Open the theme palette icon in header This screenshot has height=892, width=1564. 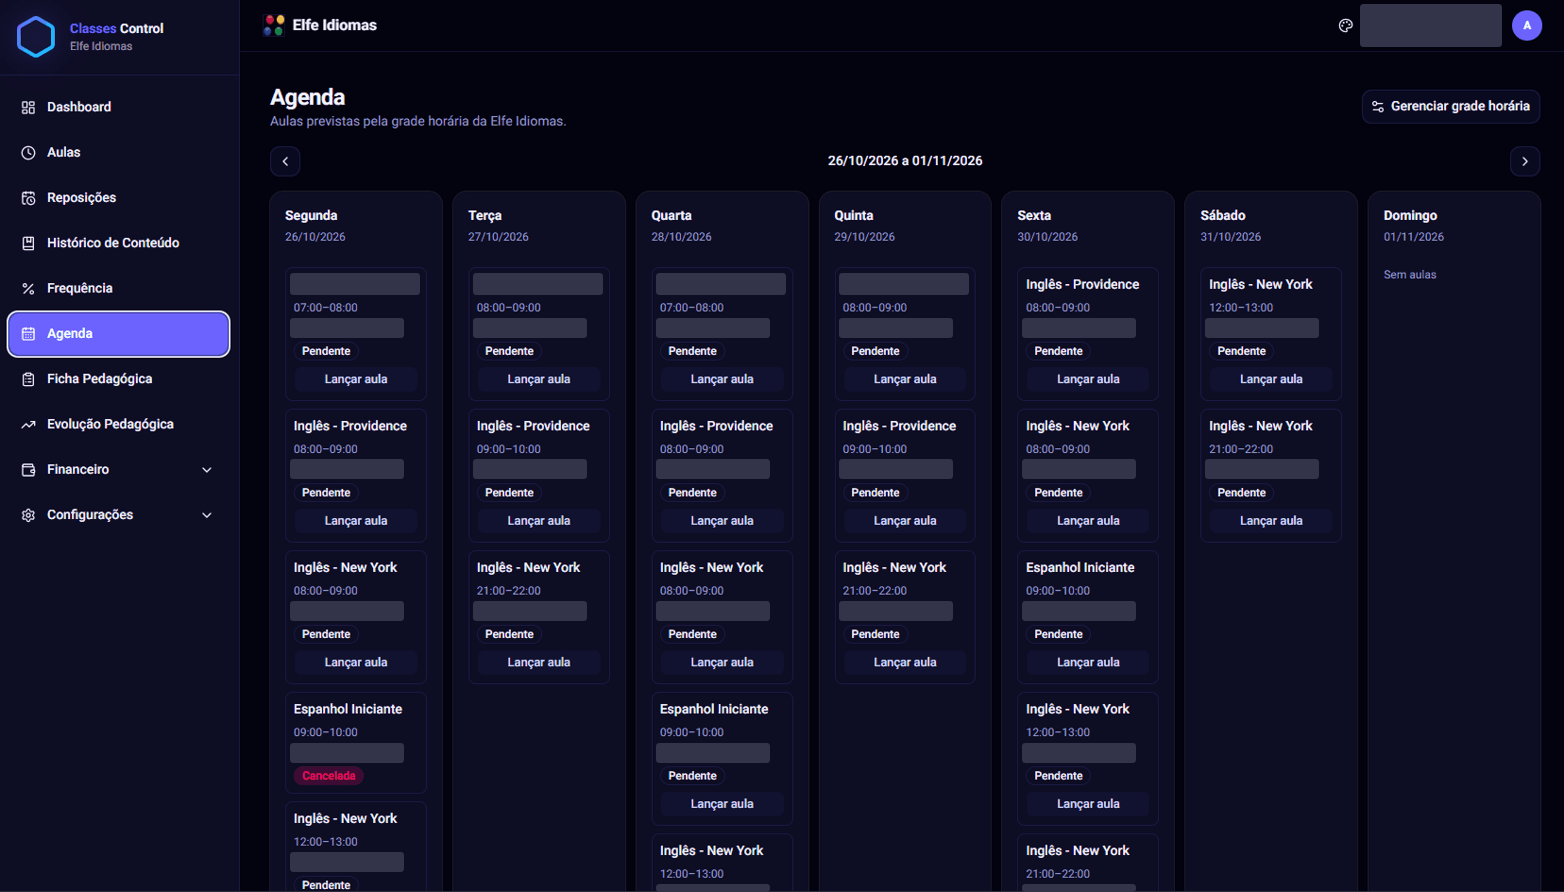click(1346, 26)
